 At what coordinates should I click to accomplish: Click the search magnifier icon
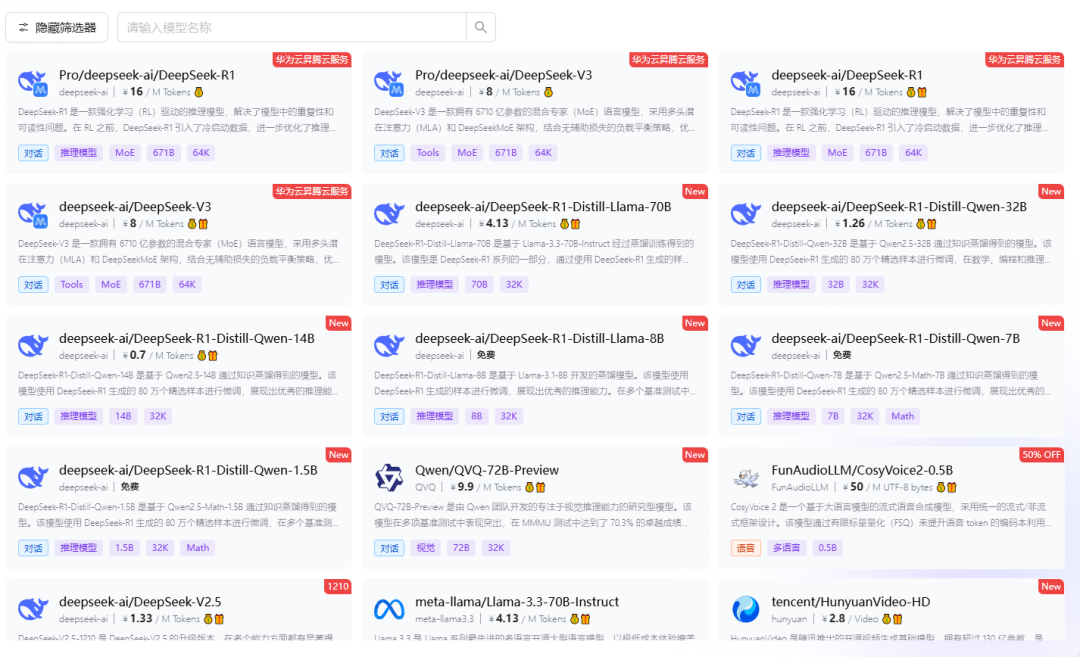click(481, 28)
